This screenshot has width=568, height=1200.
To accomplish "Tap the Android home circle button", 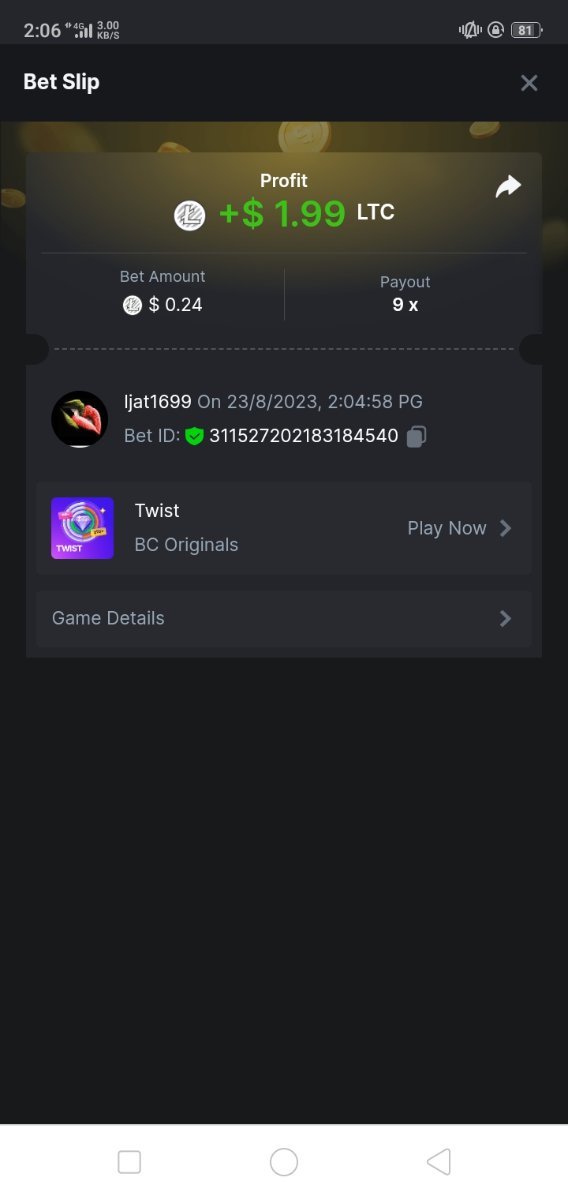I will point(284,1161).
